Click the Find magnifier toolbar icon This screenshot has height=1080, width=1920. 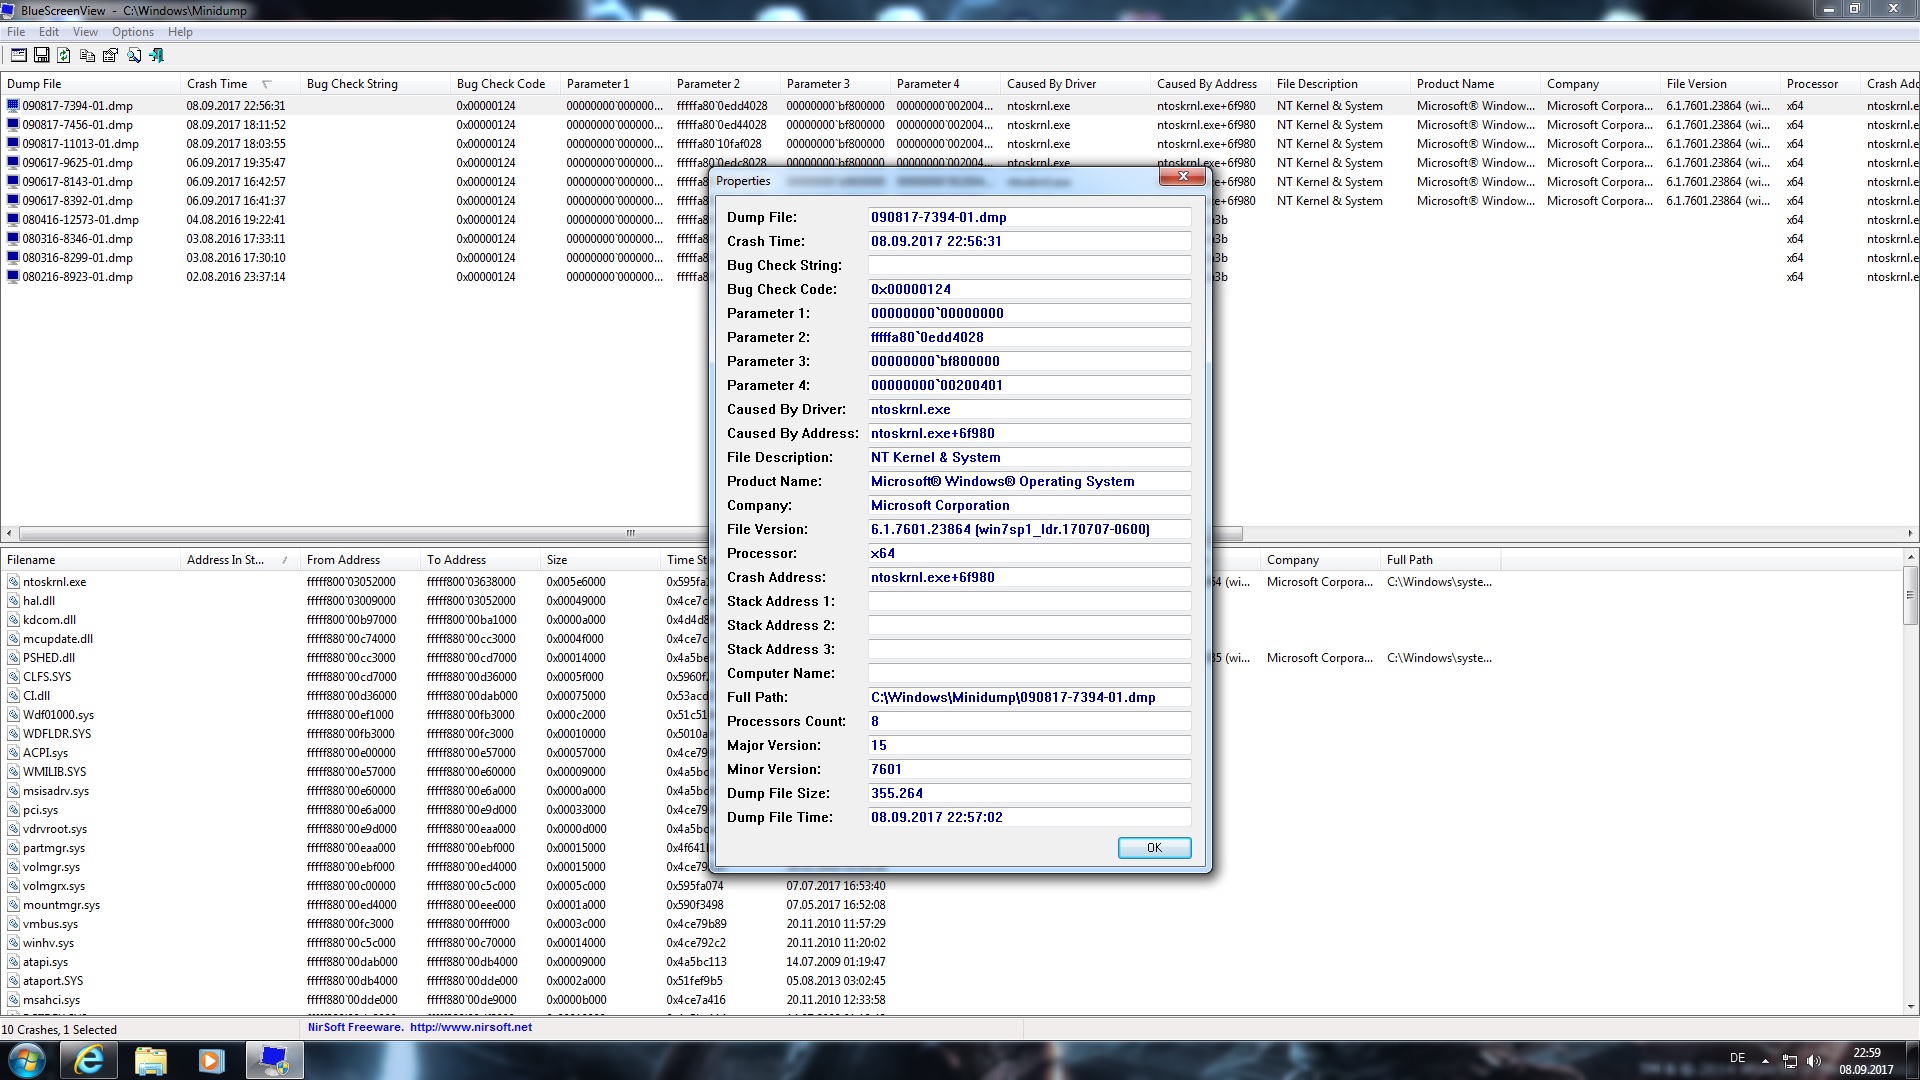[134, 55]
